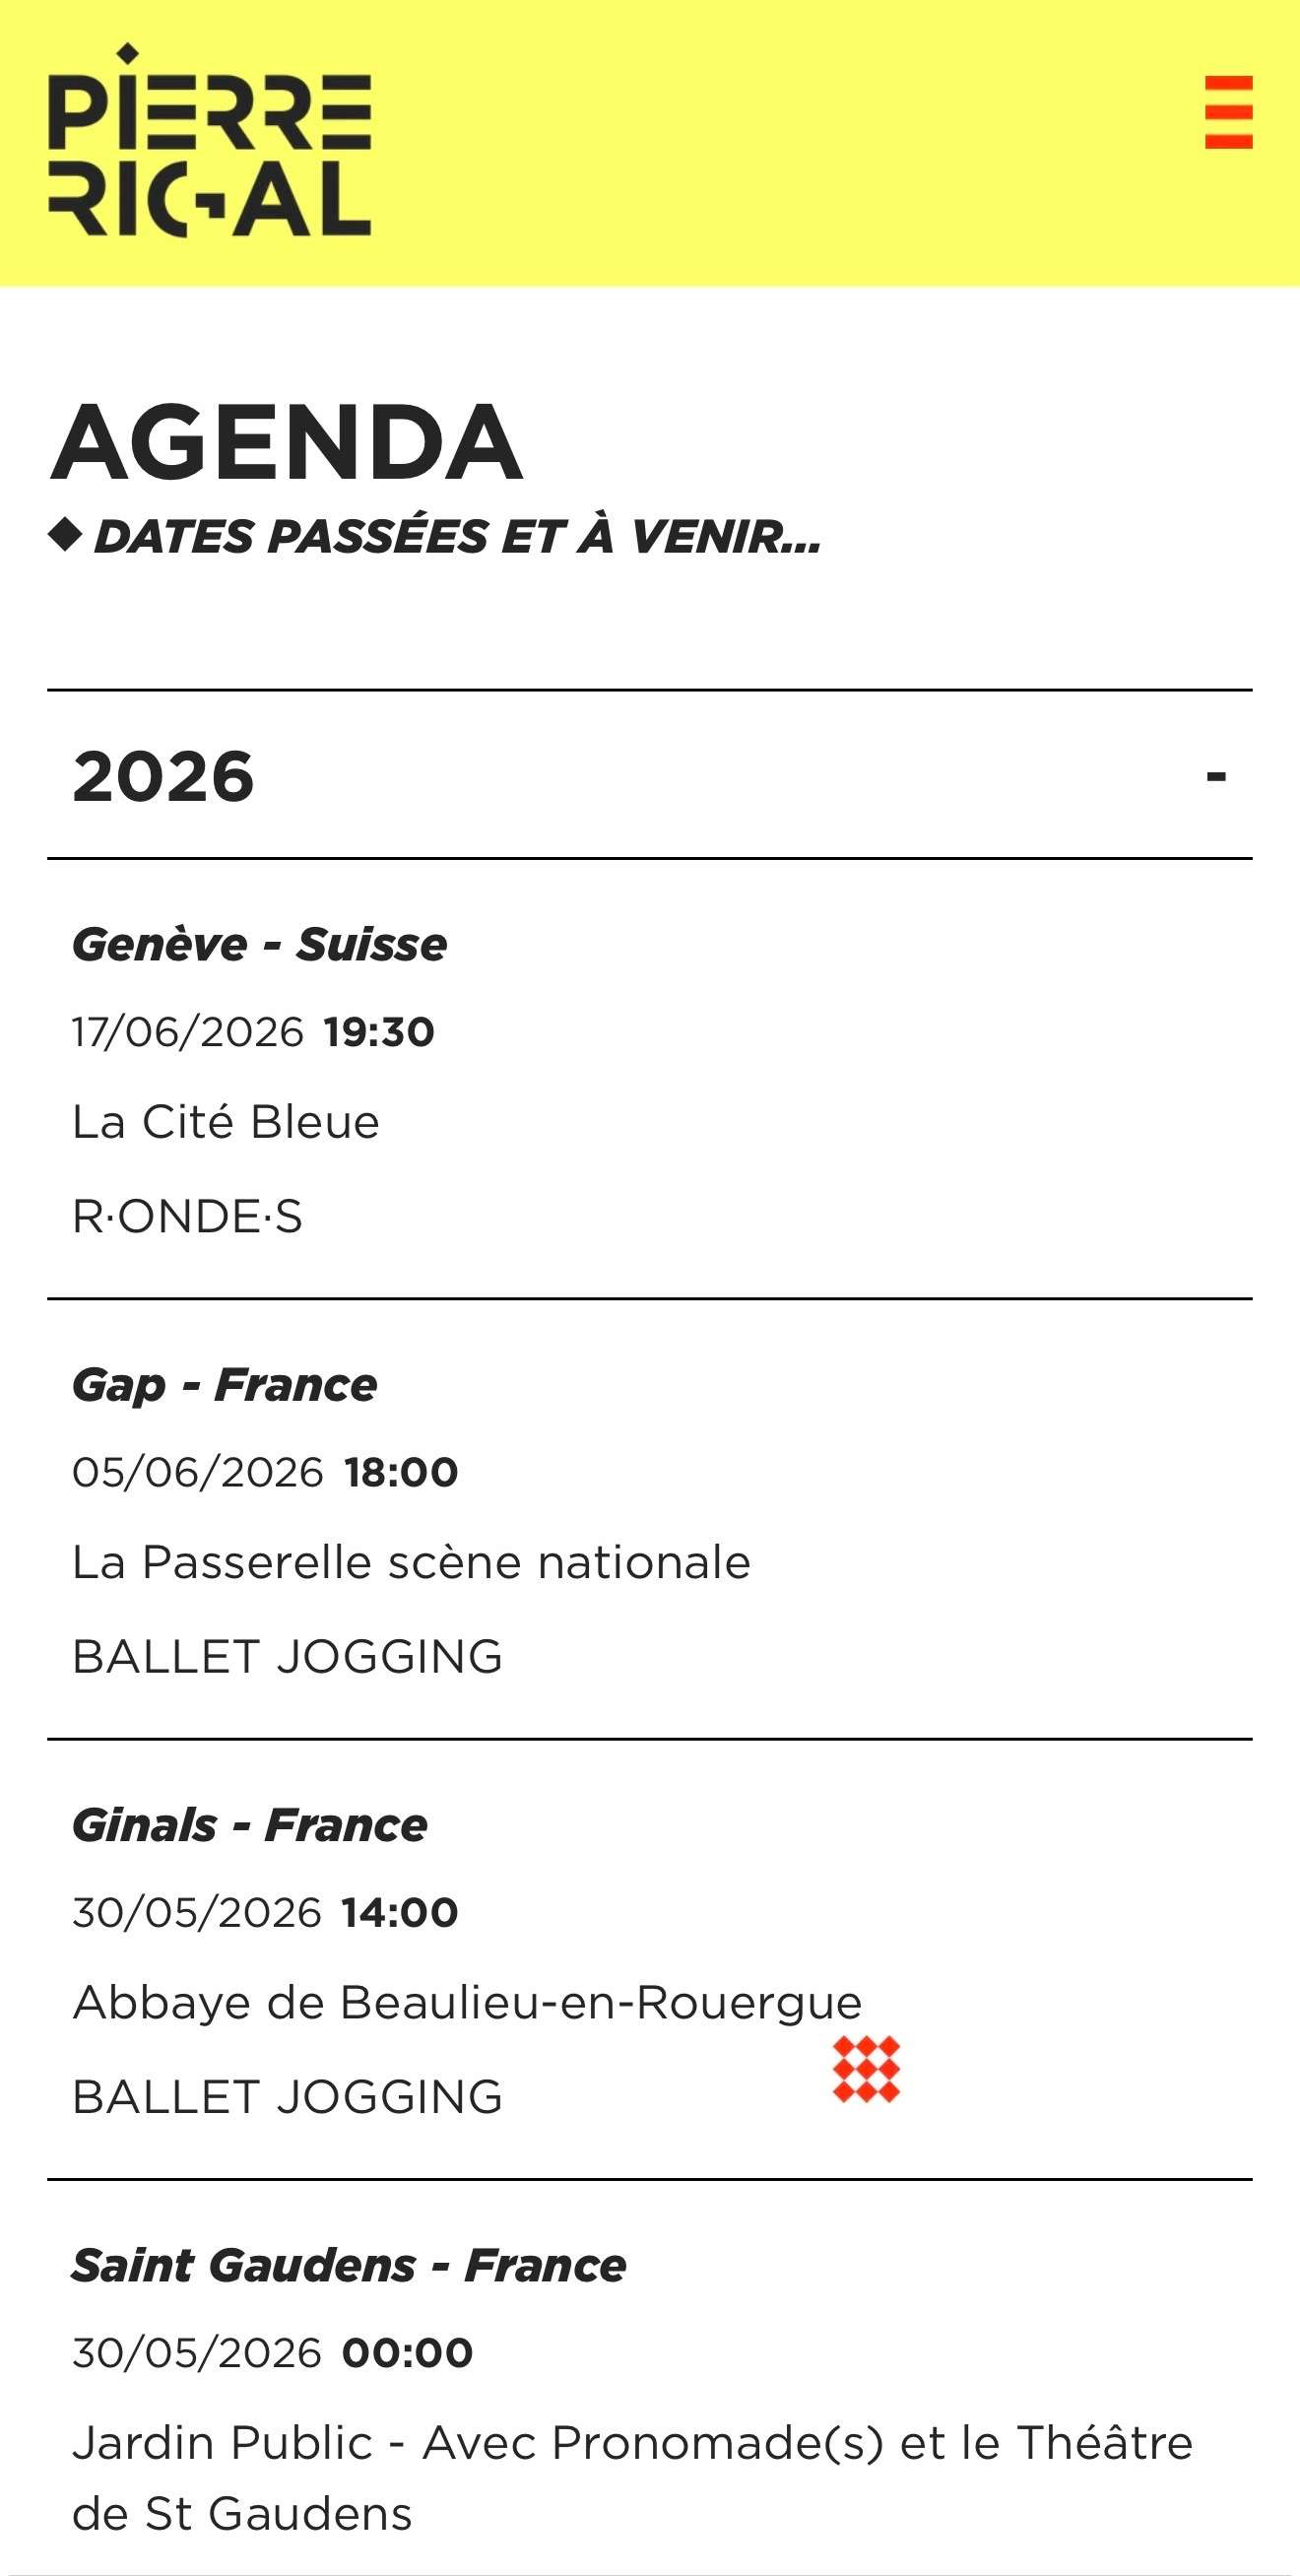
Task: Click the 05/06/2026 18:00 date
Action: (265, 1472)
